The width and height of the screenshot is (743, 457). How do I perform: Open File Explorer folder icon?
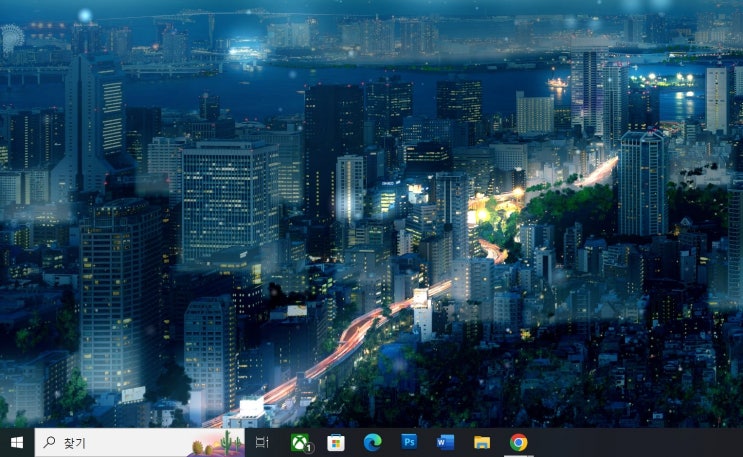[482, 442]
